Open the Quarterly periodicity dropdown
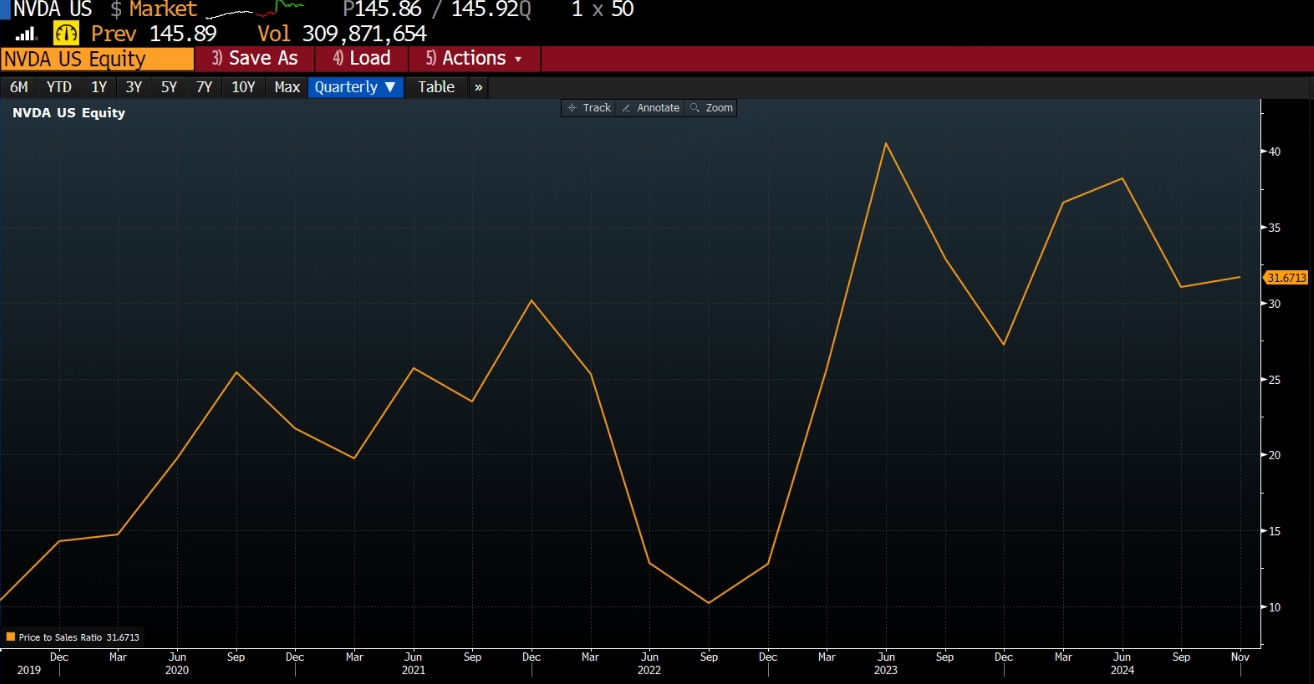 click(x=355, y=87)
